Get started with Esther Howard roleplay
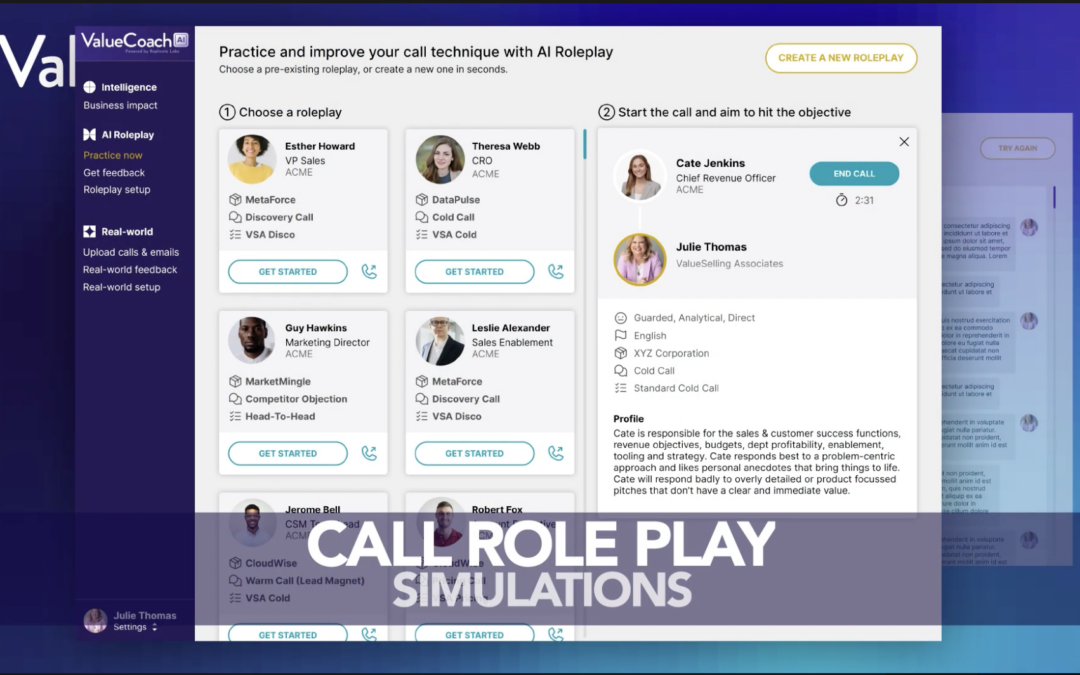This screenshot has height=675, width=1080. click(x=288, y=271)
